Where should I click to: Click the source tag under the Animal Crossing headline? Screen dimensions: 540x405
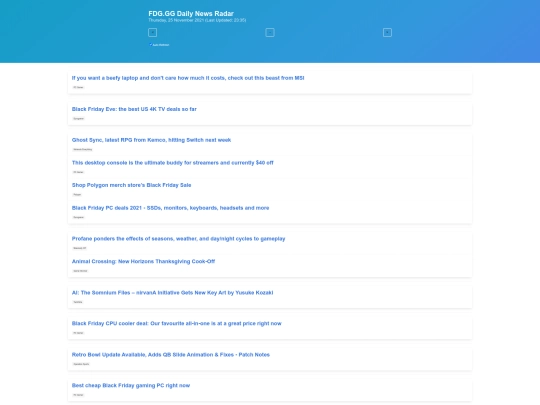(80, 271)
